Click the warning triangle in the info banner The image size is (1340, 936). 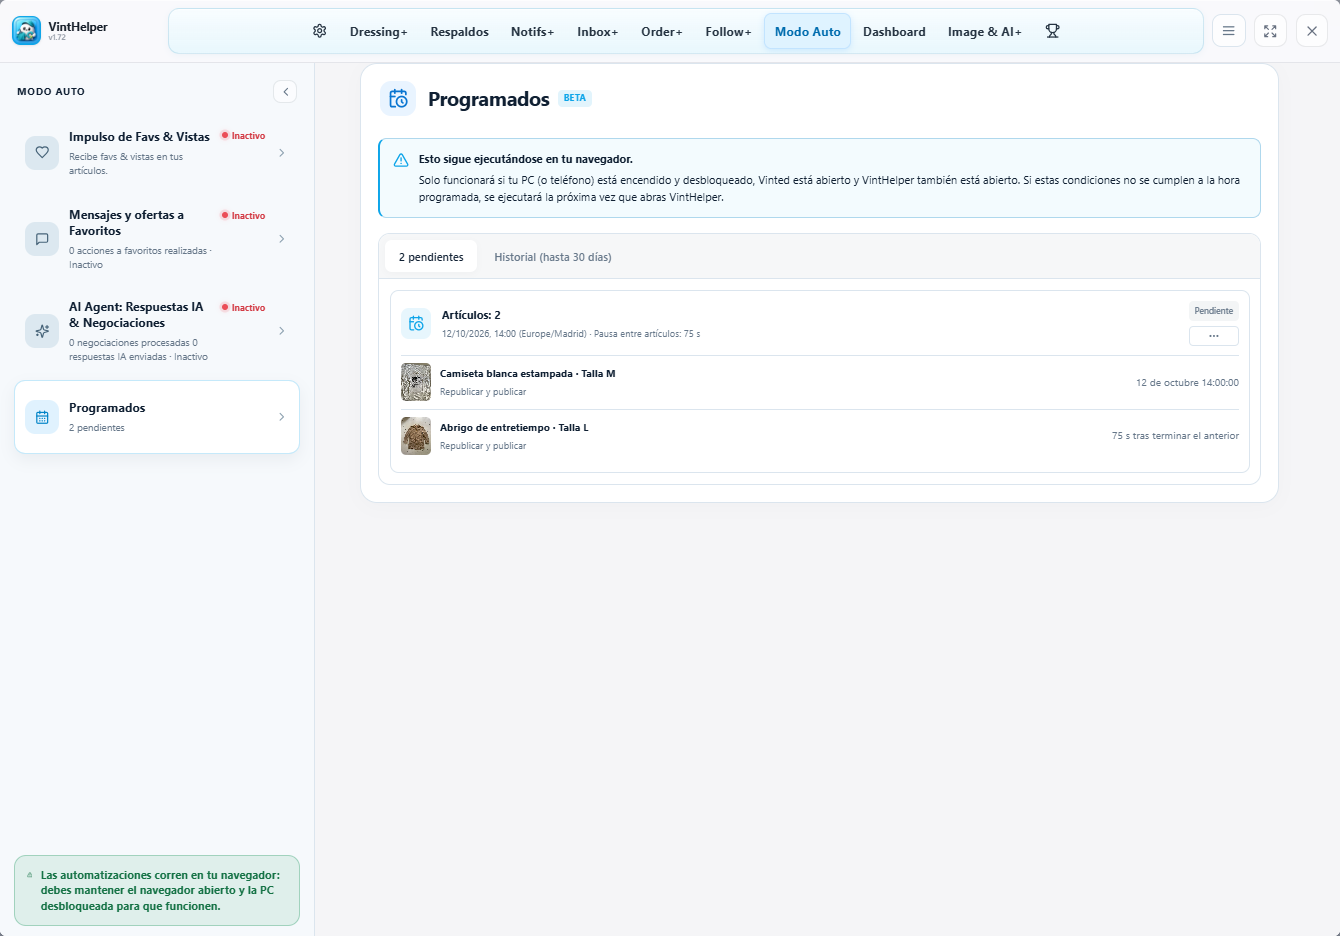(x=401, y=160)
